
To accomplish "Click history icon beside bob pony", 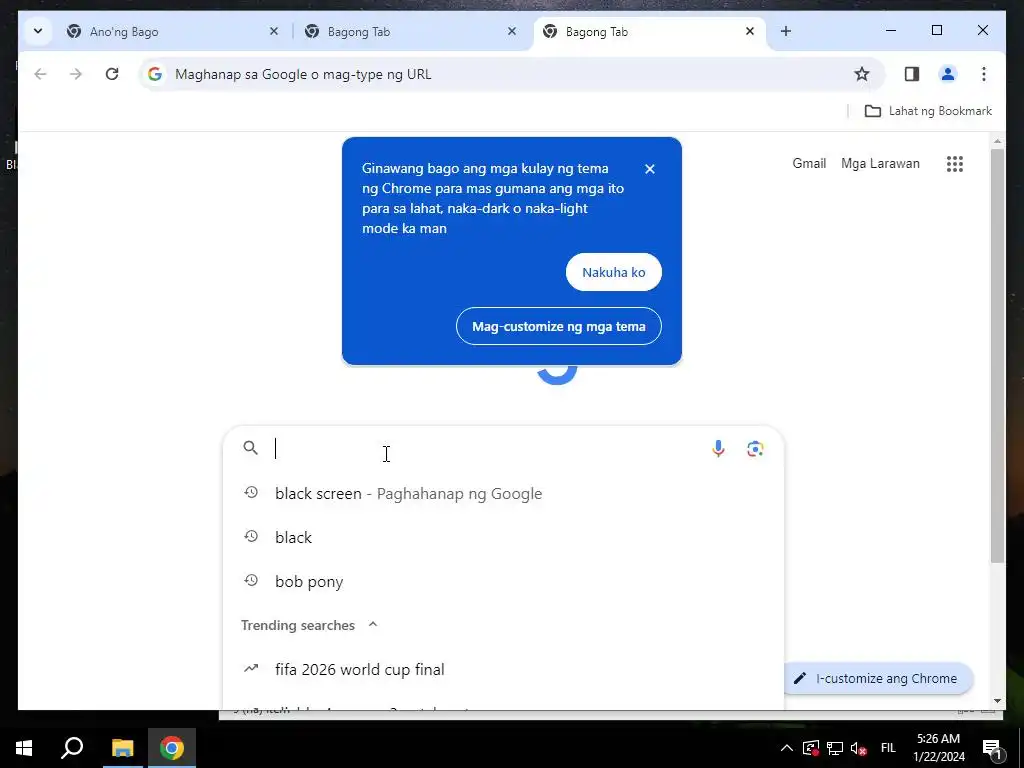I will click(251, 581).
